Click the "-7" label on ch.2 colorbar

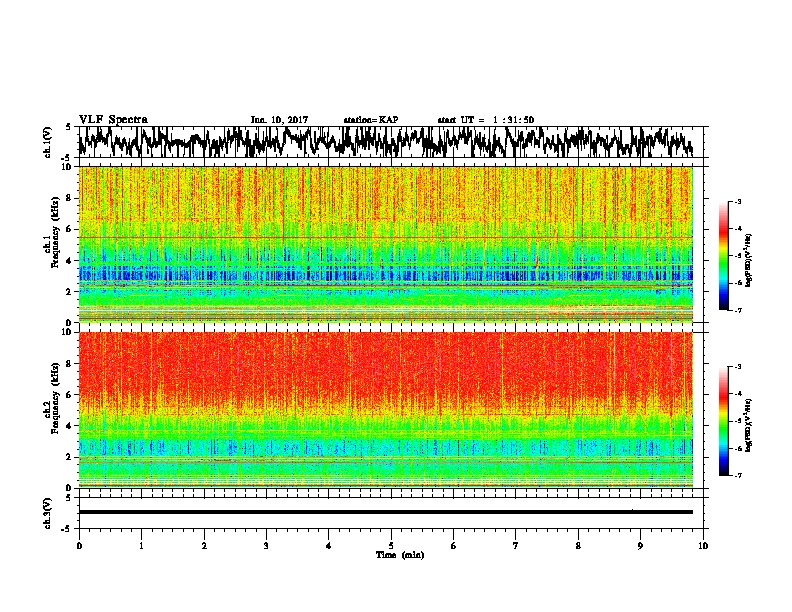tap(738, 475)
